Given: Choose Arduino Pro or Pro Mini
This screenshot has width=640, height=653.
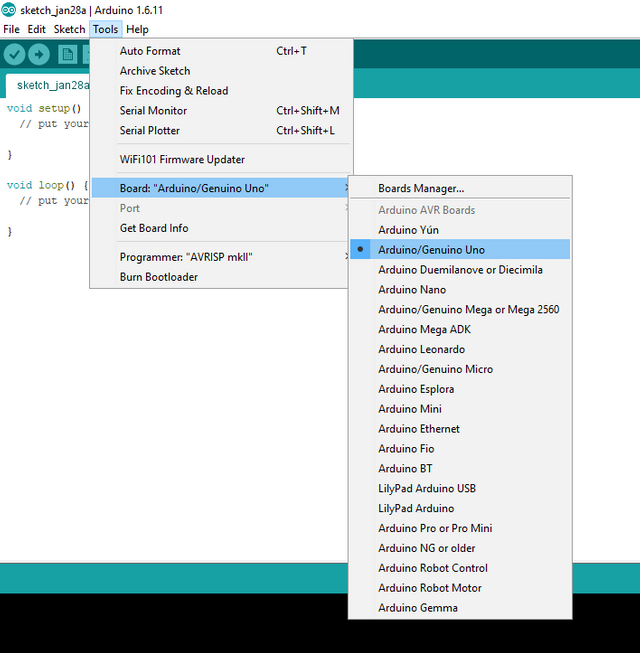Looking at the screenshot, I should (460, 528).
